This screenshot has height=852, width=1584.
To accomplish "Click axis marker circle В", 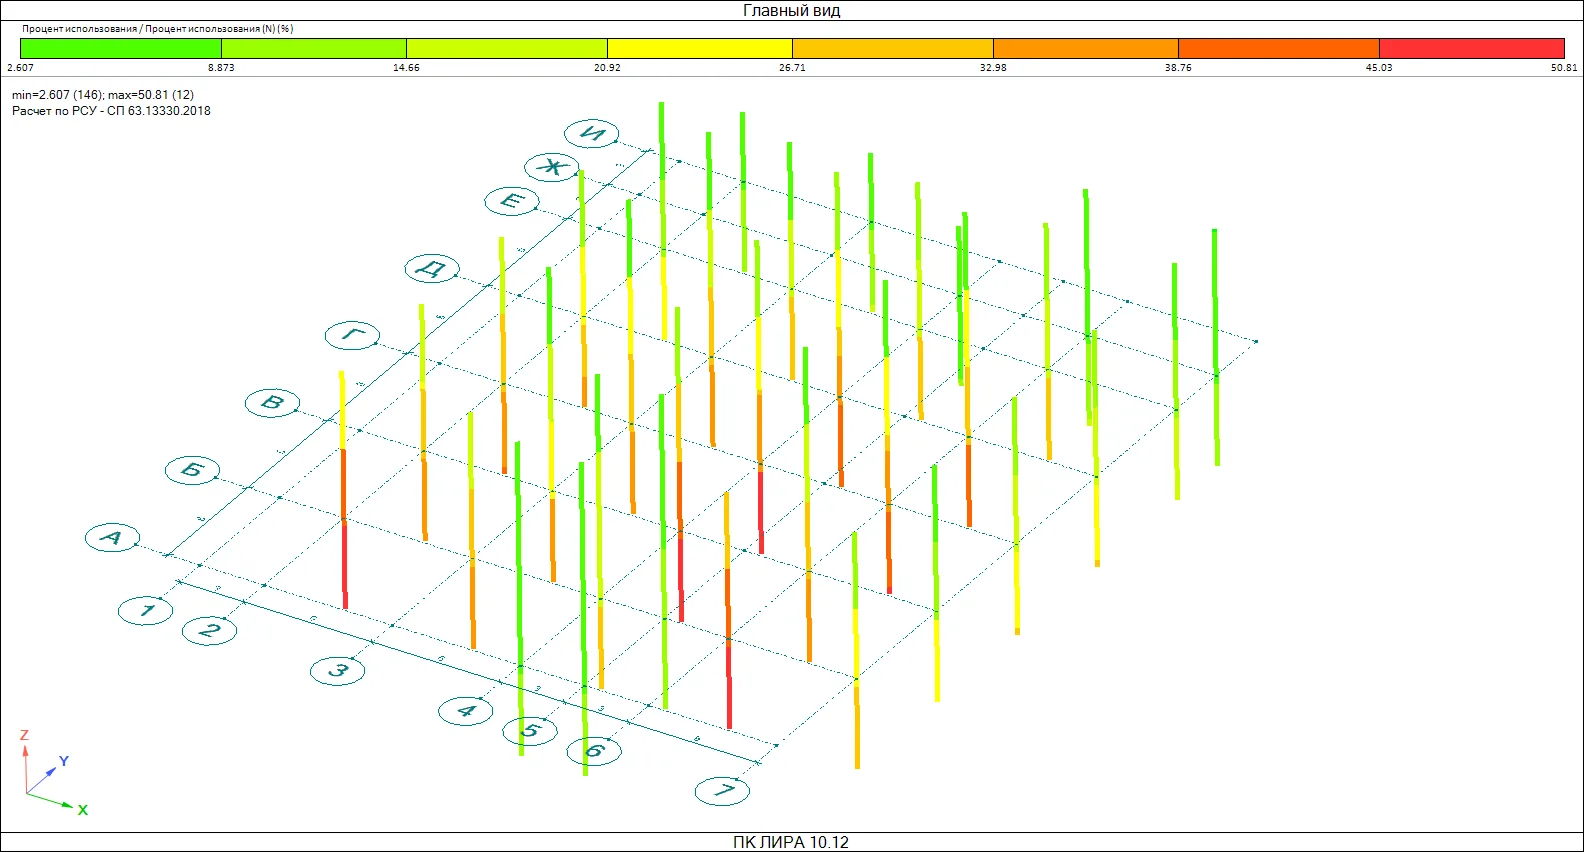I will click(272, 403).
